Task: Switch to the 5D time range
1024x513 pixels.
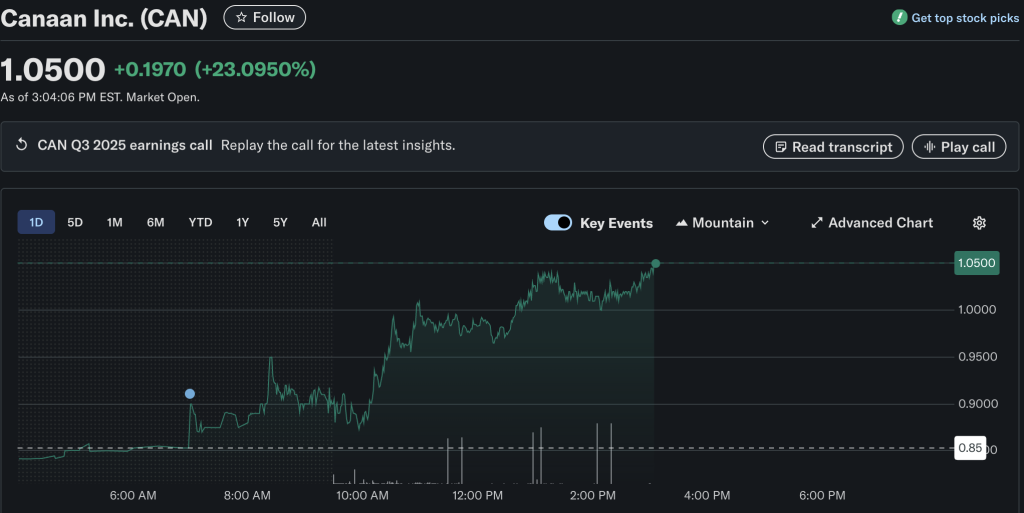Action: (75, 222)
